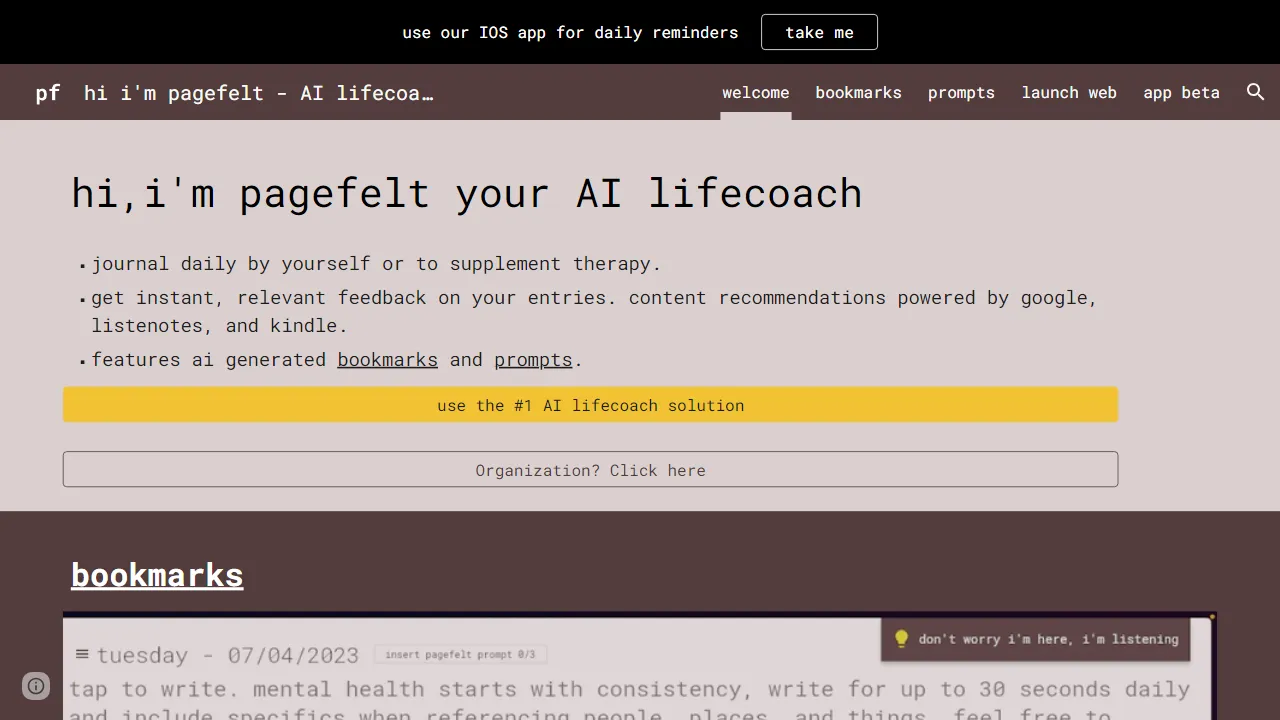Click the get instant, relevant feedback bullet
1280x720 pixels.
tap(595, 311)
